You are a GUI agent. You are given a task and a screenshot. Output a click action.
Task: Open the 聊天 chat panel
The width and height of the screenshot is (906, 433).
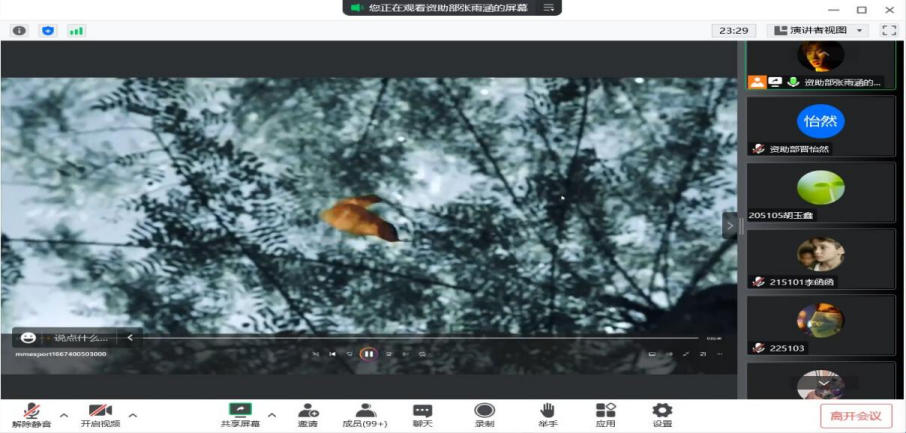tap(422, 415)
